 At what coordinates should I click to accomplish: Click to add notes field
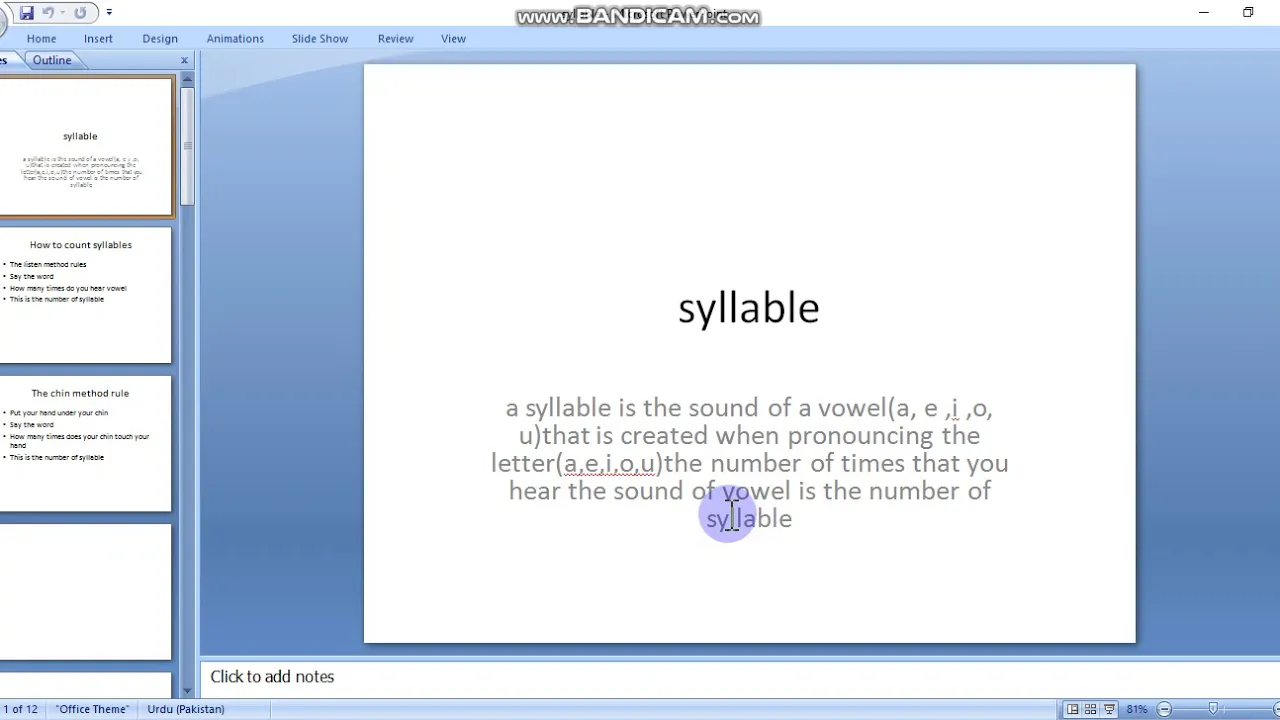738,677
